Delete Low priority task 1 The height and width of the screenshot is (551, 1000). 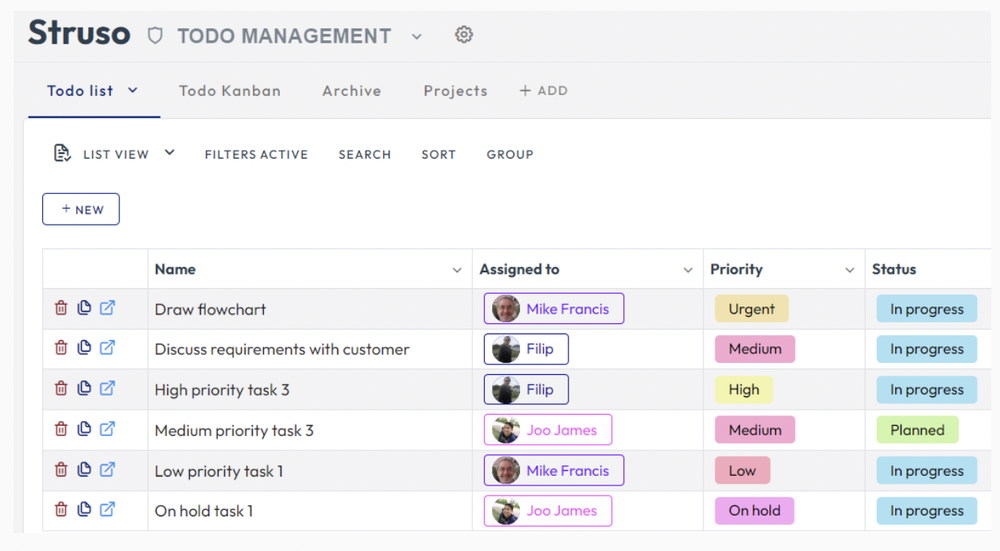tap(61, 469)
